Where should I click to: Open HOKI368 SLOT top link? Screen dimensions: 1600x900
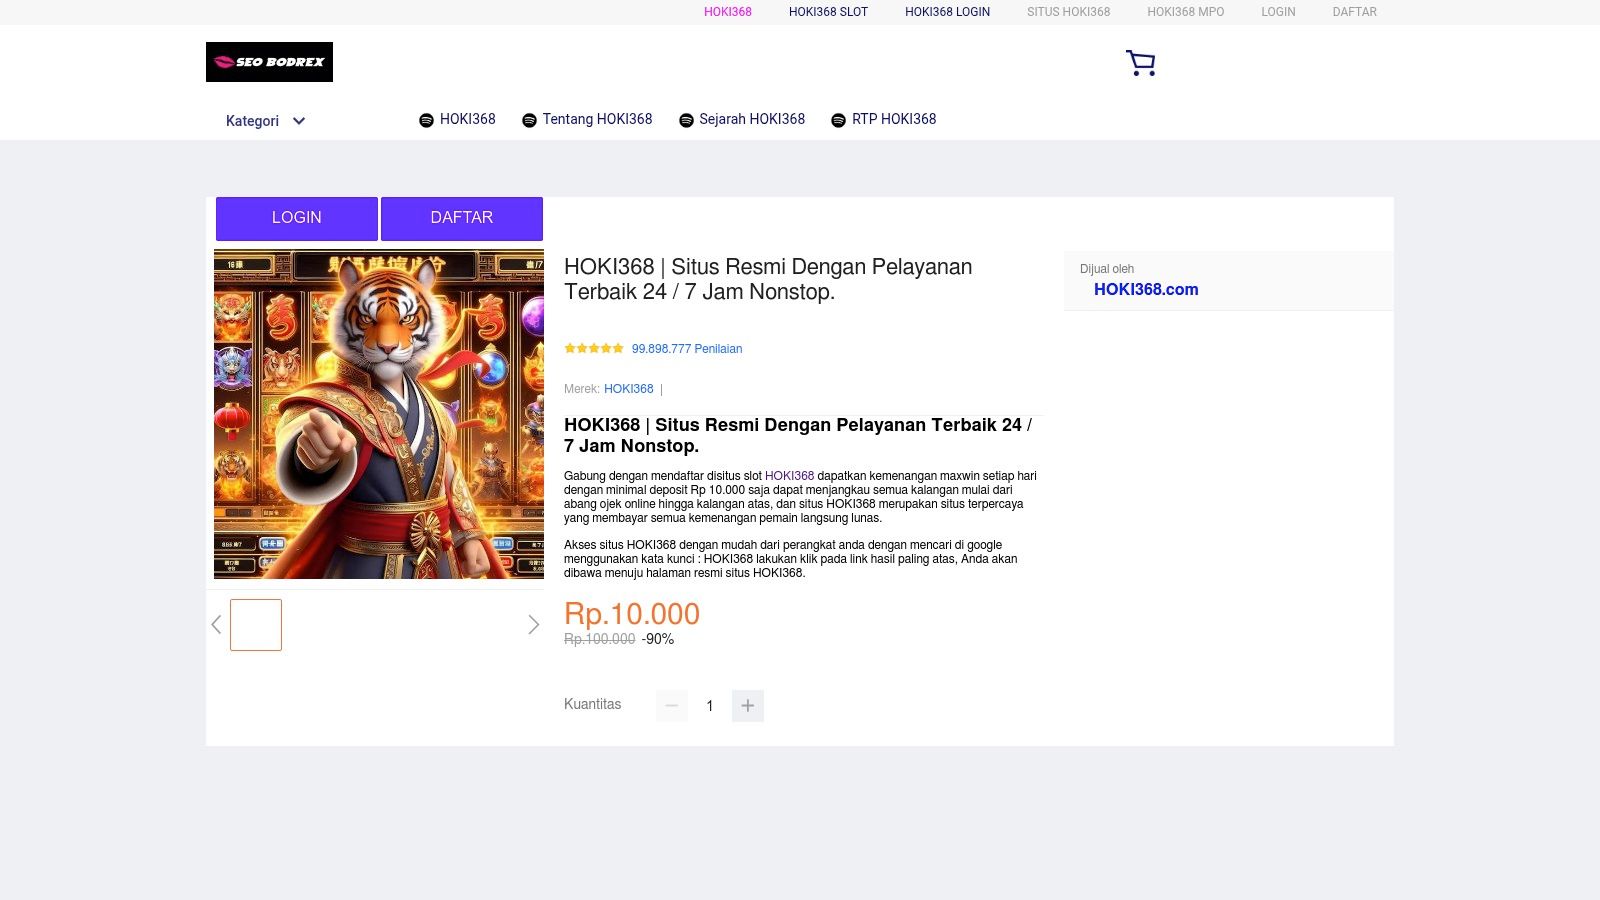(x=828, y=12)
